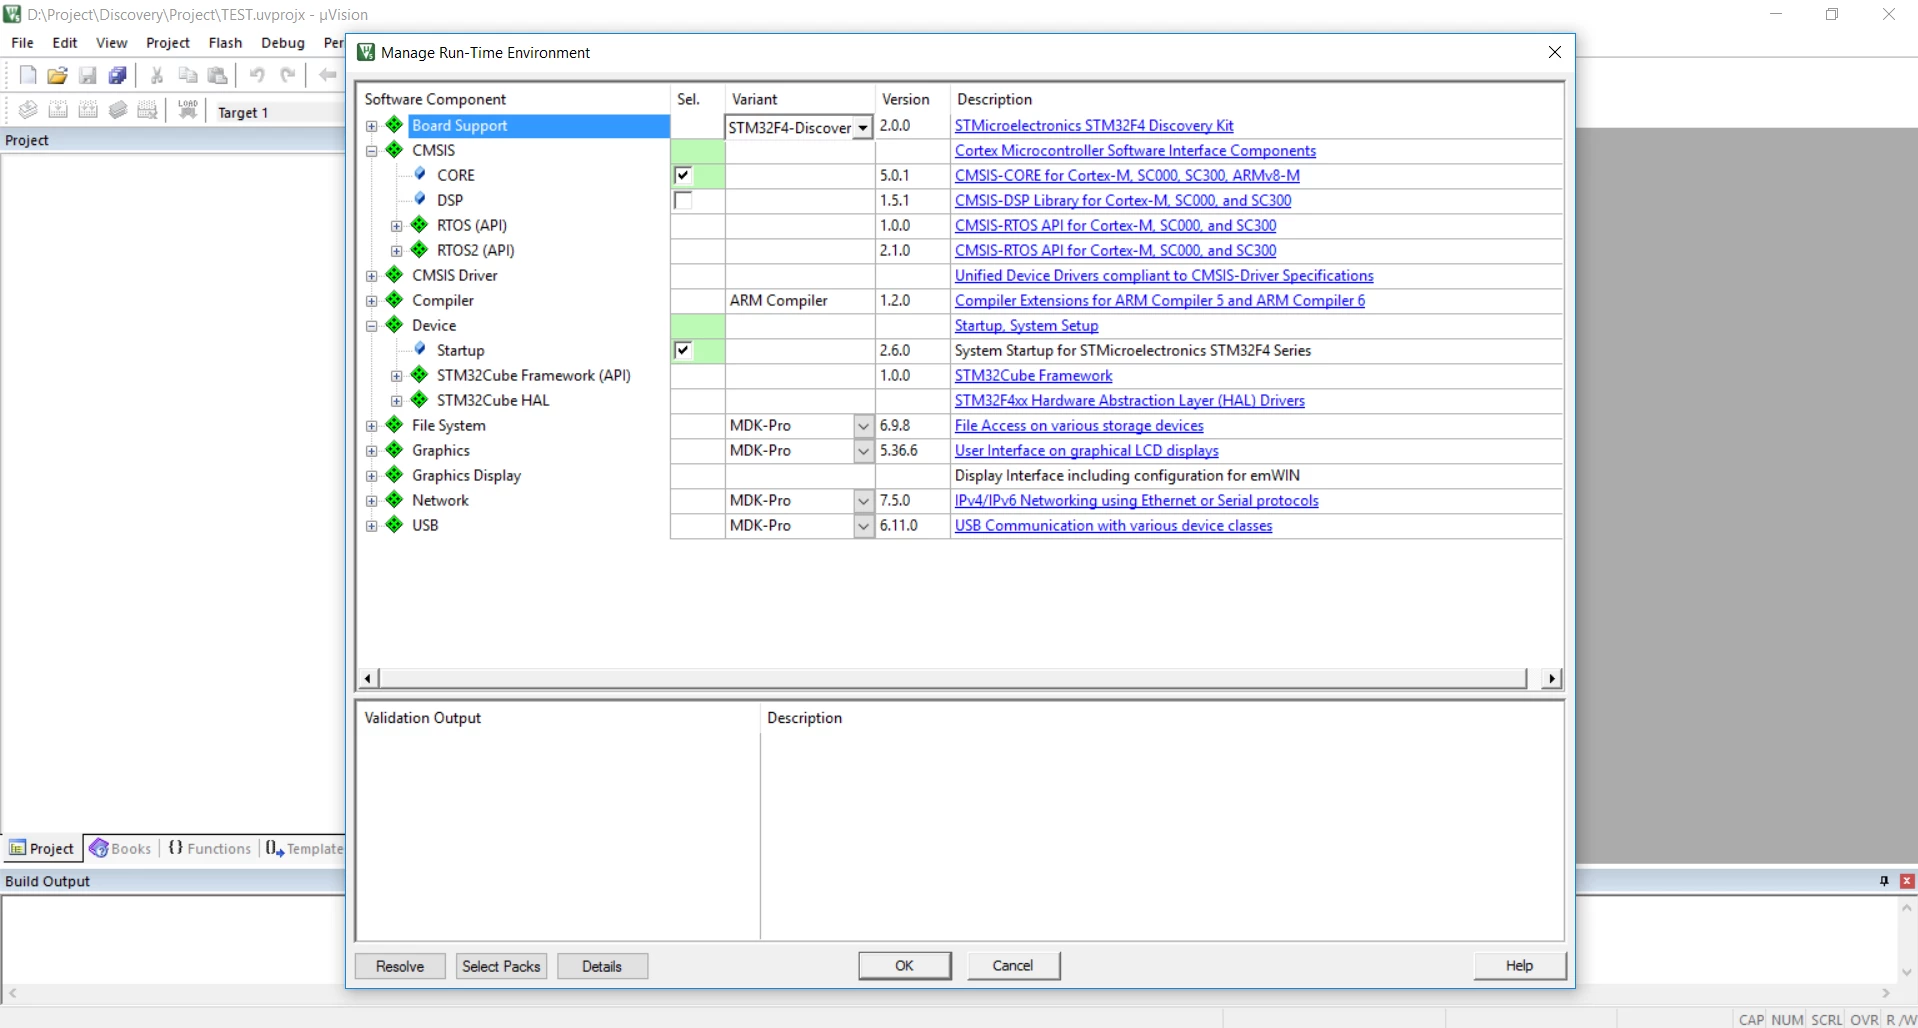
Task: Click the Open file folder icon
Action: (x=57, y=75)
